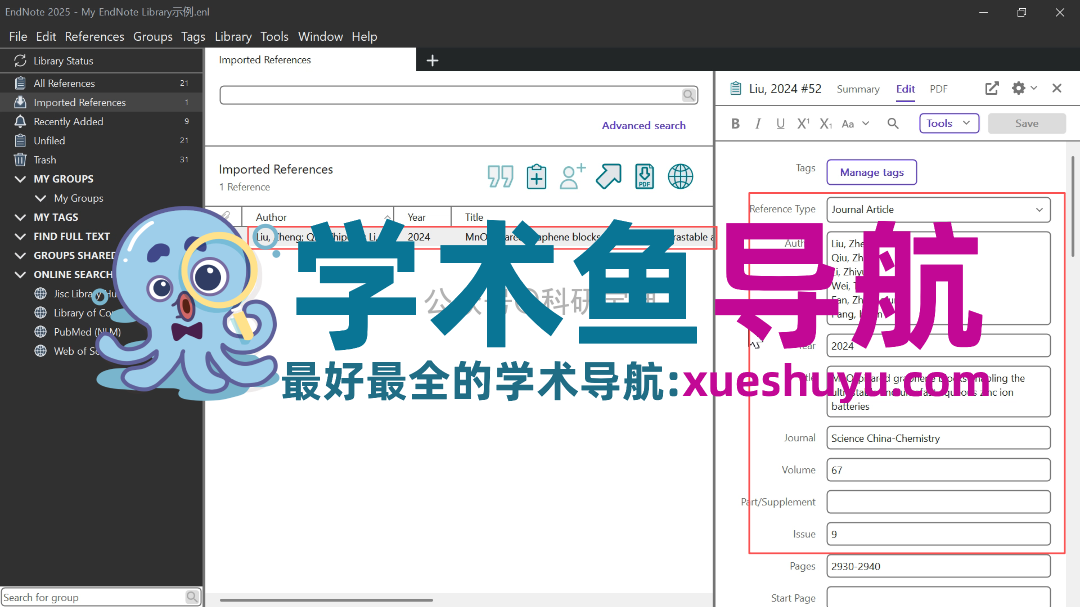This screenshot has width=1080, height=607.
Task: Click the insert citation quote icon
Action: tap(500, 176)
